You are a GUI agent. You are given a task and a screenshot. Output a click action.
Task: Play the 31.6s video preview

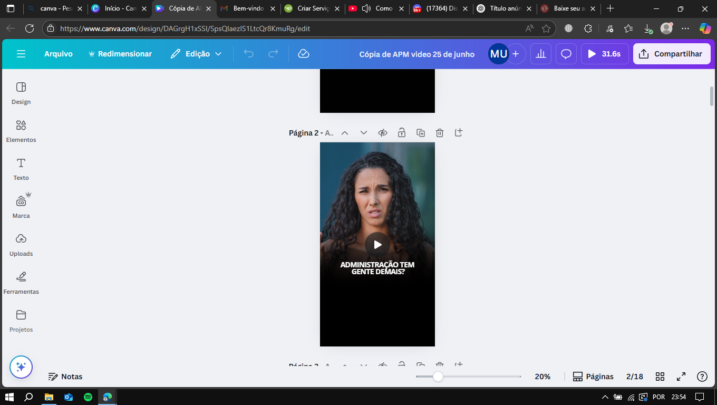pos(604,54)
